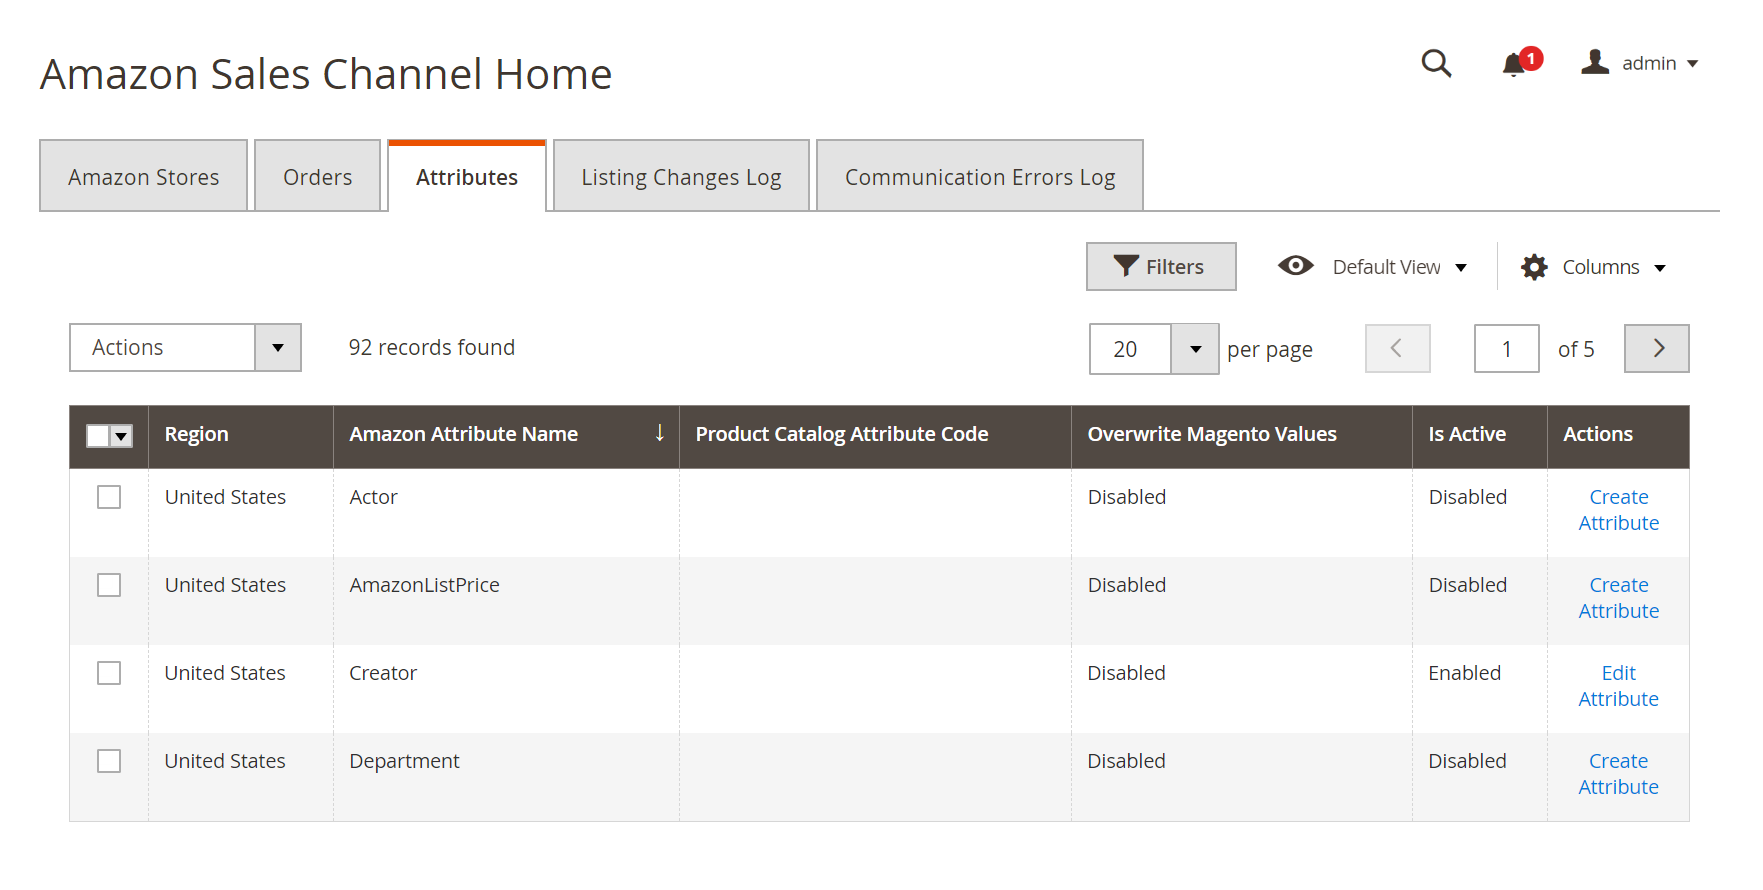Screen dimensions: 1763x890
Task: Switch to the Orders tab
Action: [318, 176]
